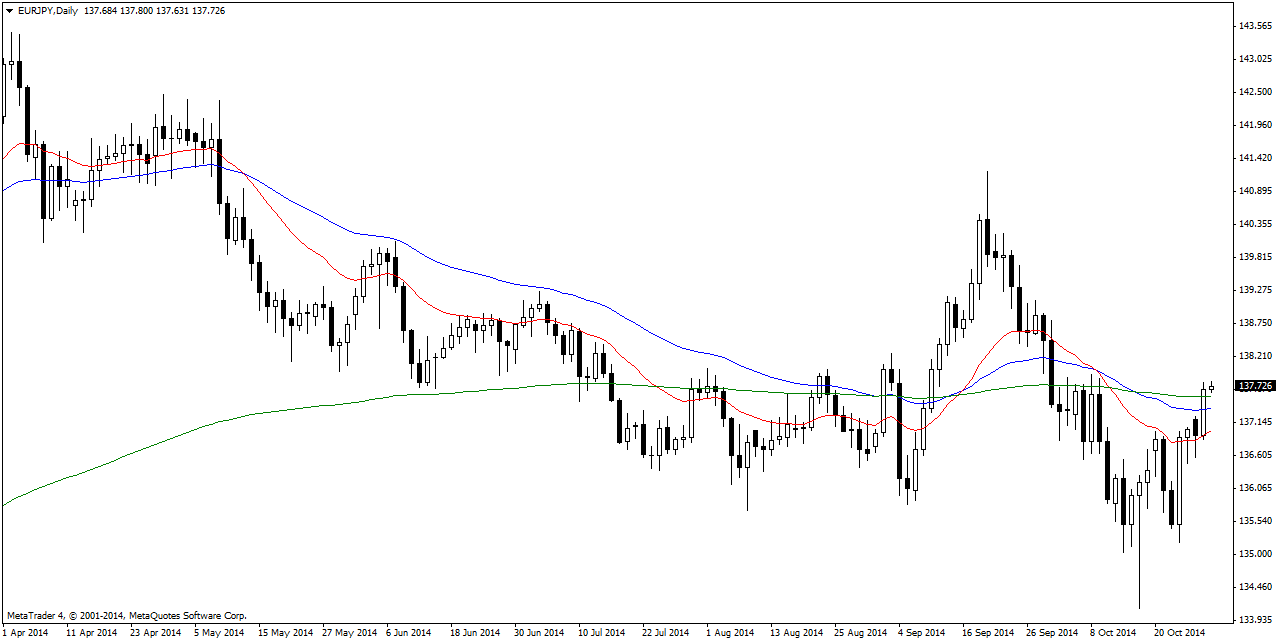Click the 140.890 level on price axis
This screenshot has width=1276, height=641.
(1254, 191)
